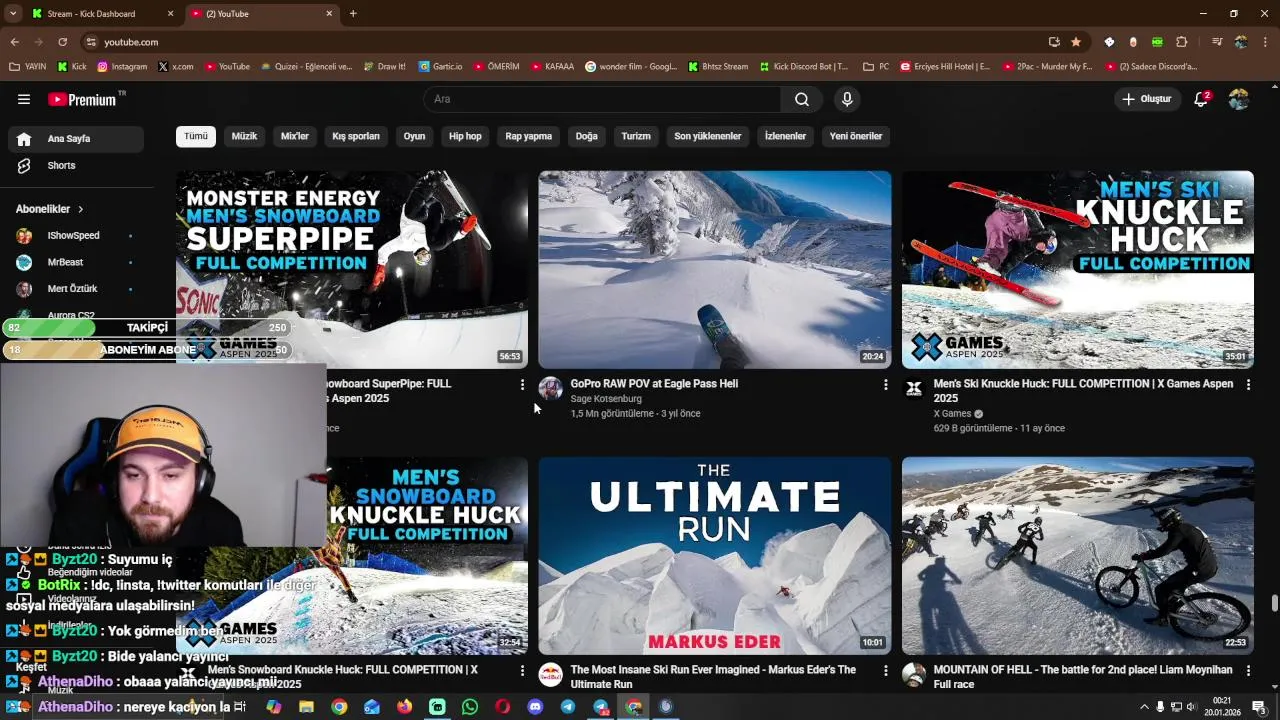1280x720 pixels.
Task: Open the Instagram bookmark
Action: pyautogui.click(x=122, y=67)
